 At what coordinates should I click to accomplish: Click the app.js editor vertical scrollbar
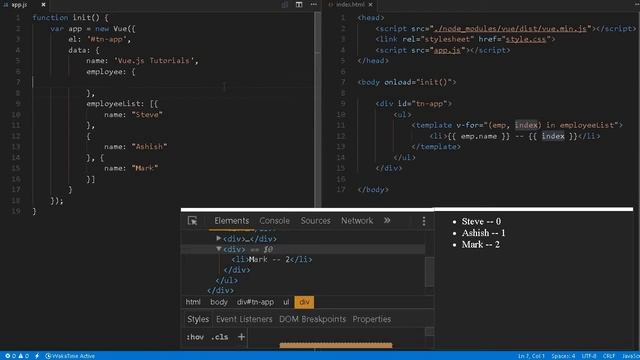click(317, 110)
